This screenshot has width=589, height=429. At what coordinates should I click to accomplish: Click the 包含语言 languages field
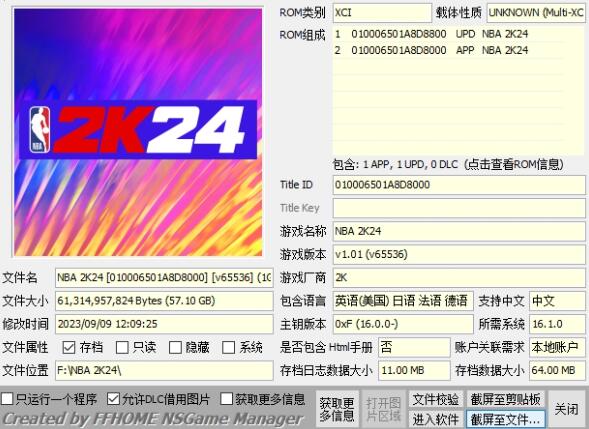tap(403, 301)
